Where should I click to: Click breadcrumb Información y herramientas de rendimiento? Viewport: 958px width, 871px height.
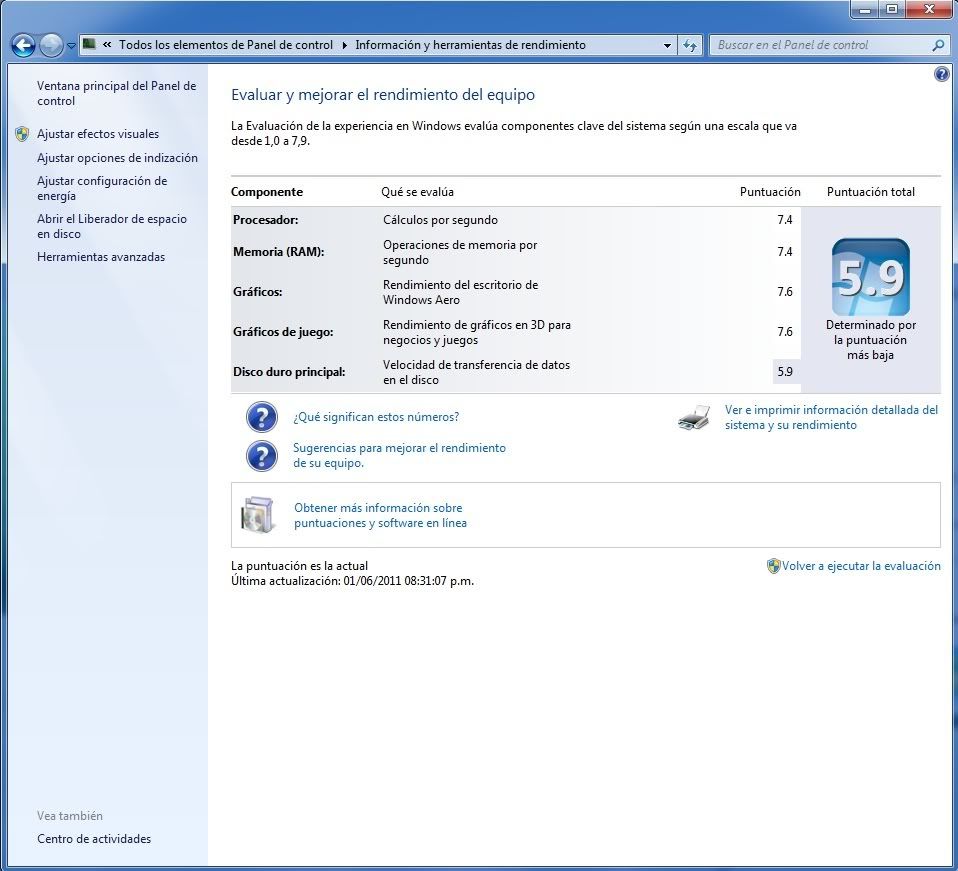coord(470,45)
